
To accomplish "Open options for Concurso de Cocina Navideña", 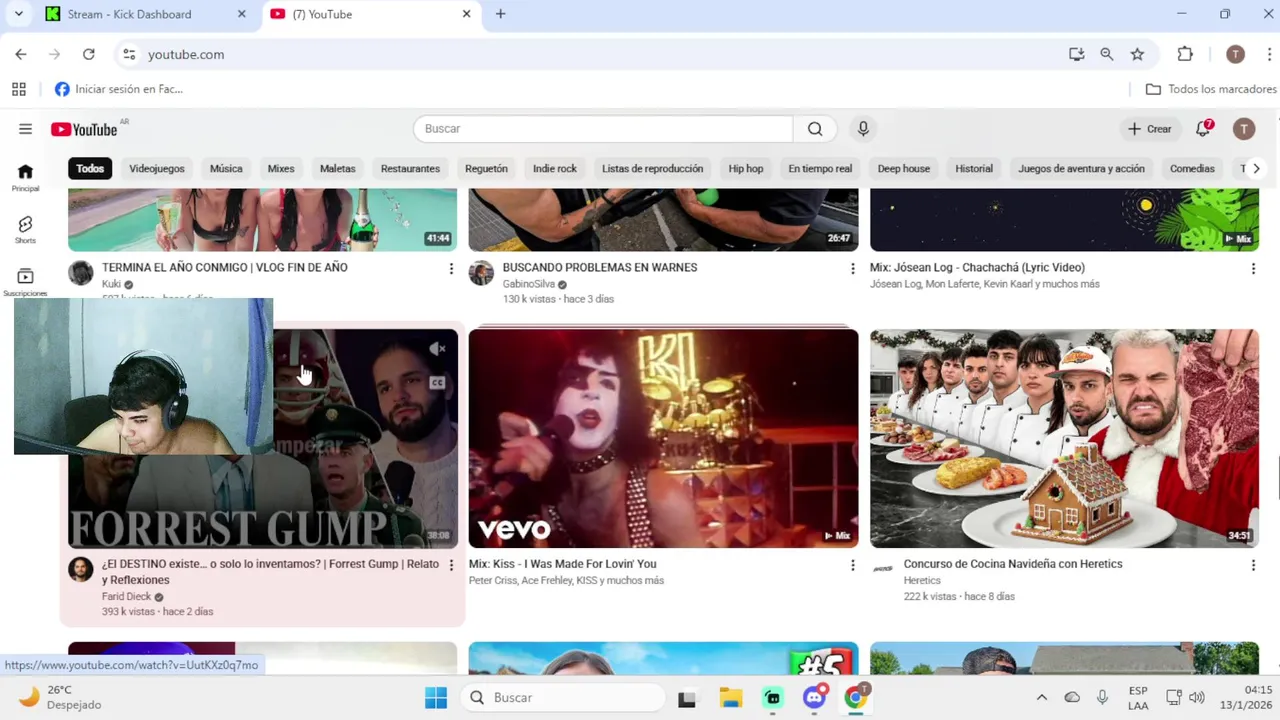I will [1253, 565].
